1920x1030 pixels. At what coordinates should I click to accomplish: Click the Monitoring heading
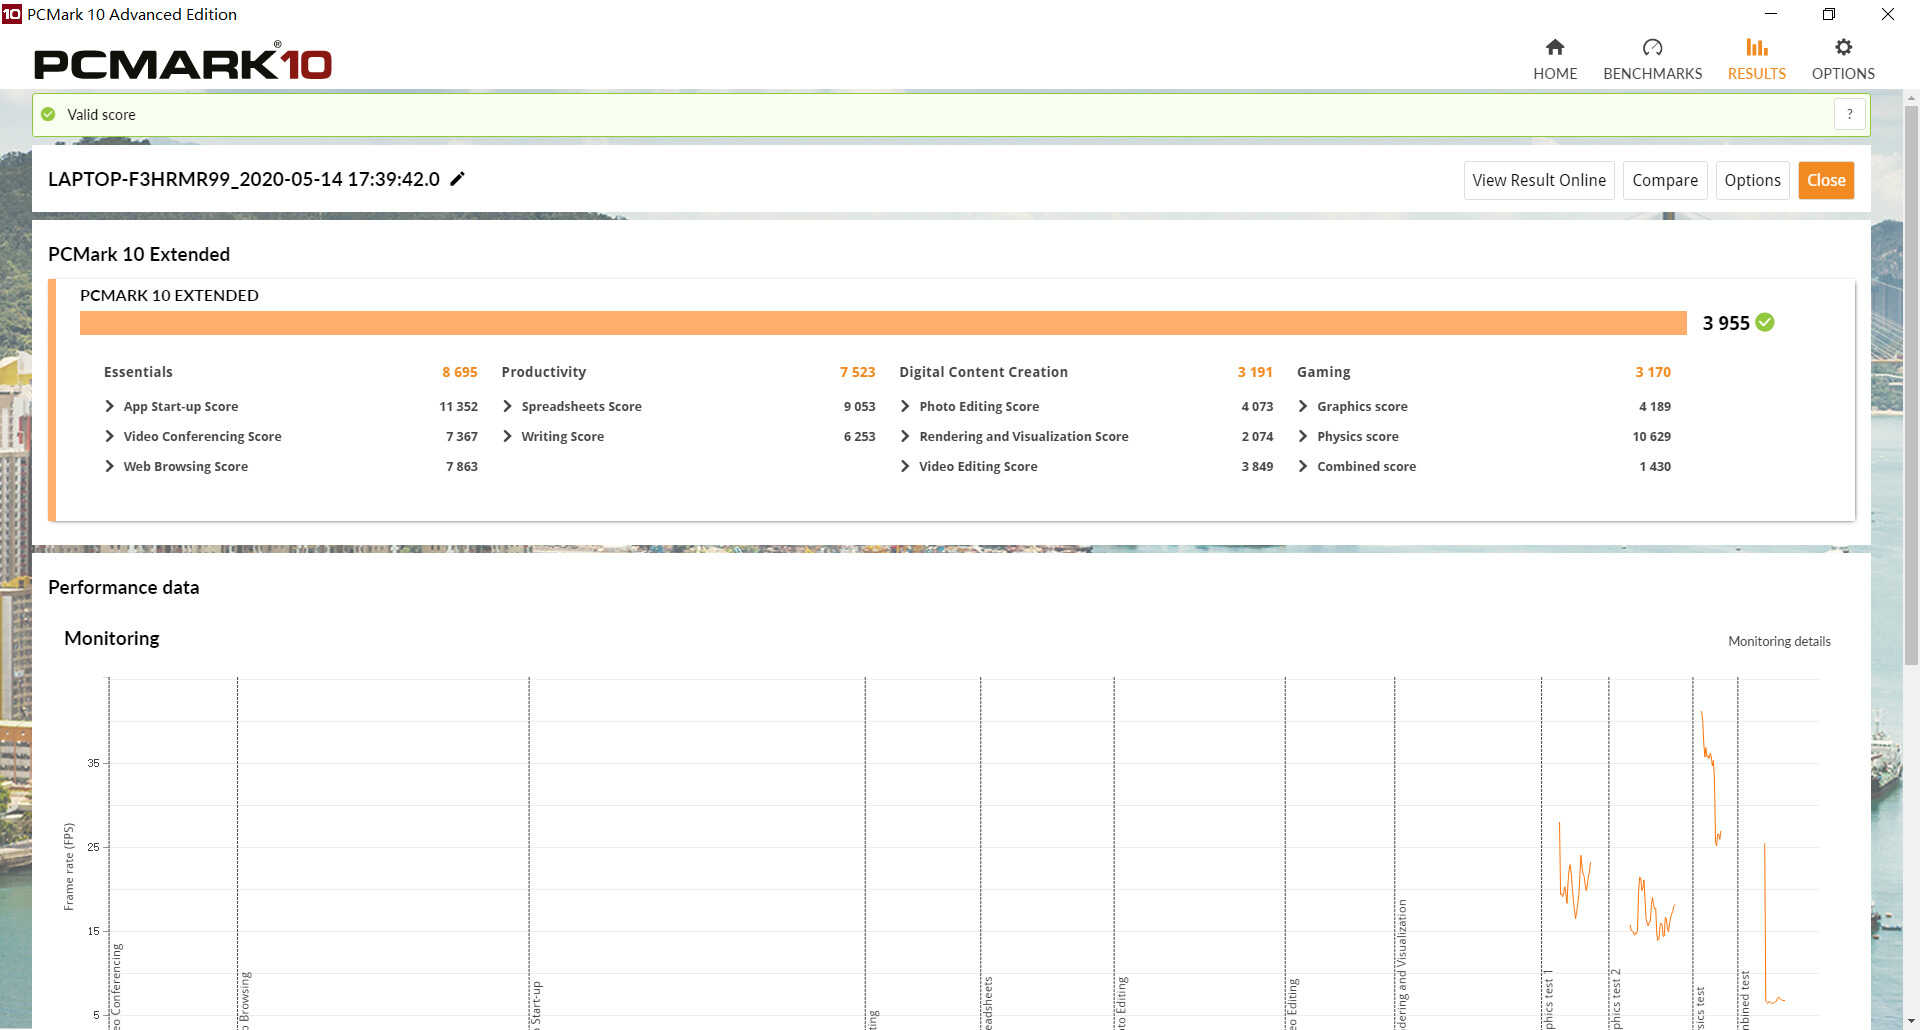click(x=112, y=638)
